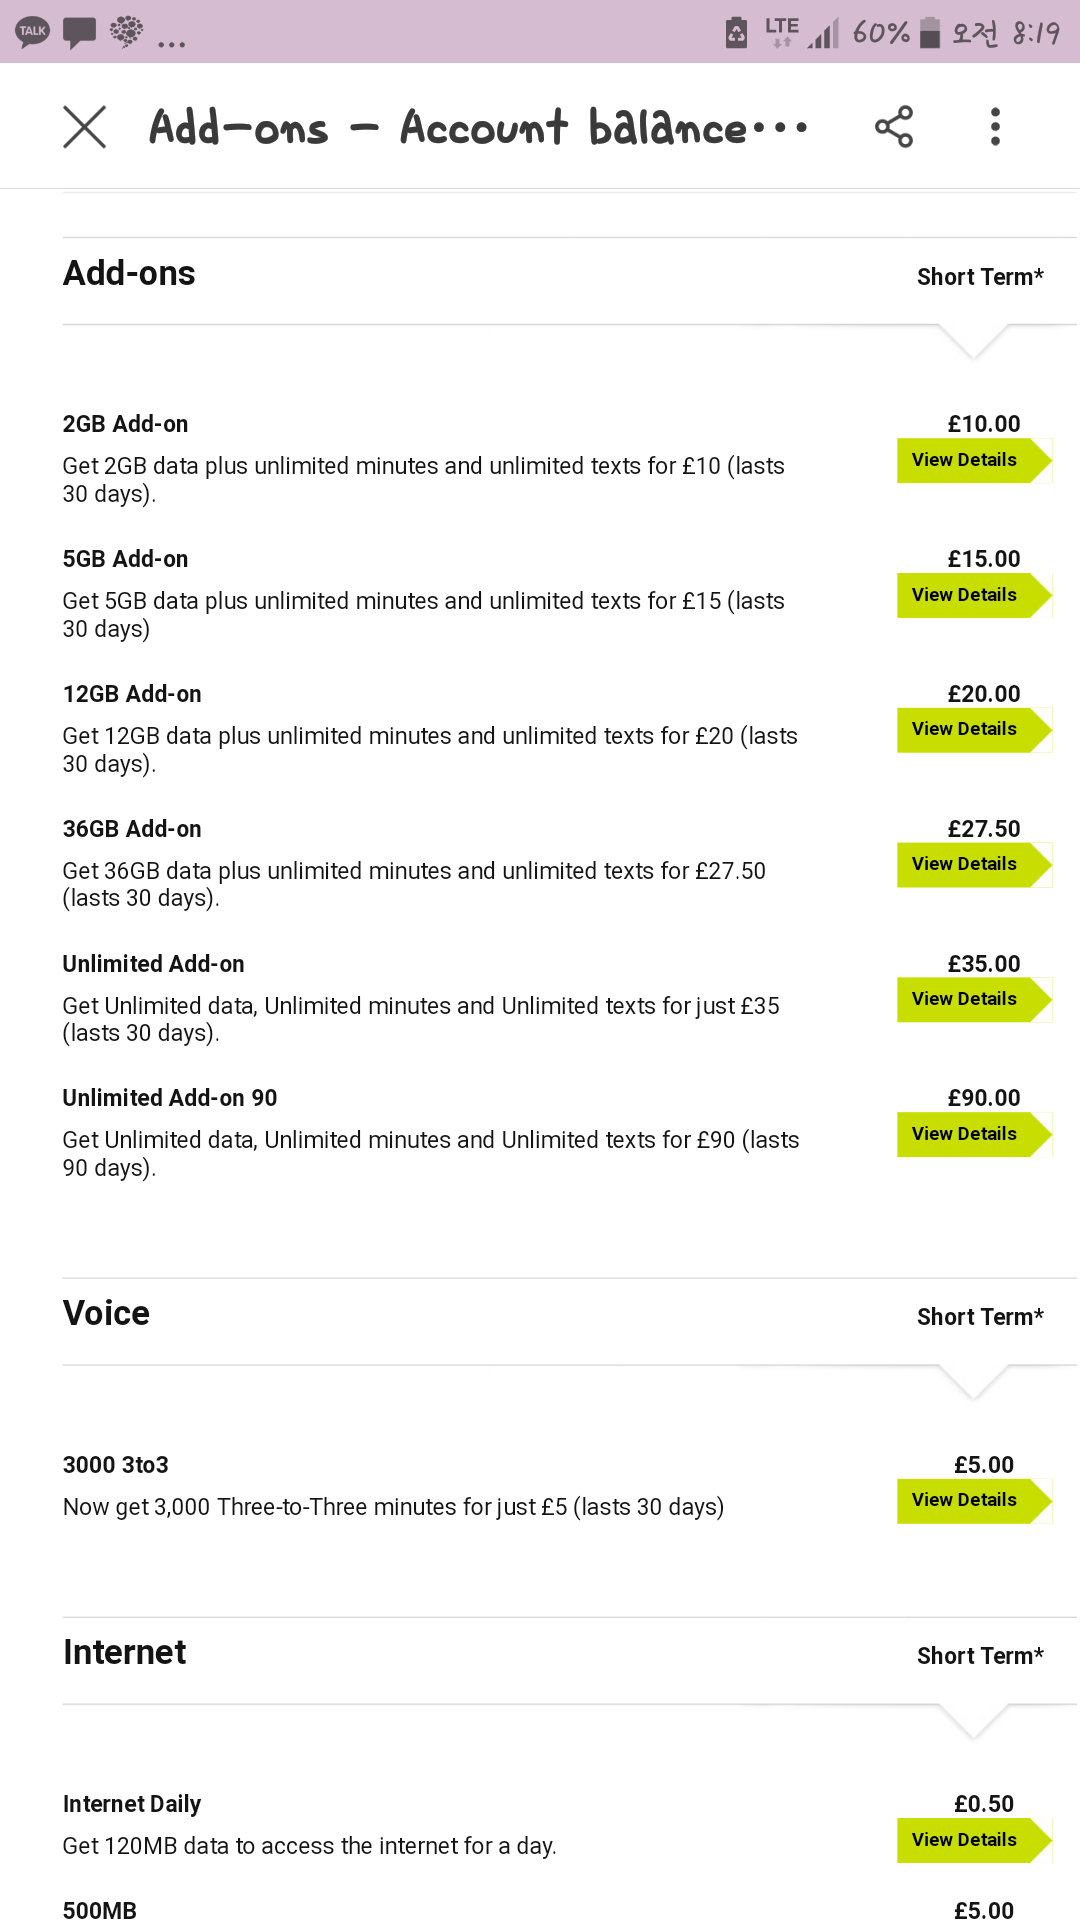
Task: Select Short Term tab in Voice section
Action: pos(980,1317)
